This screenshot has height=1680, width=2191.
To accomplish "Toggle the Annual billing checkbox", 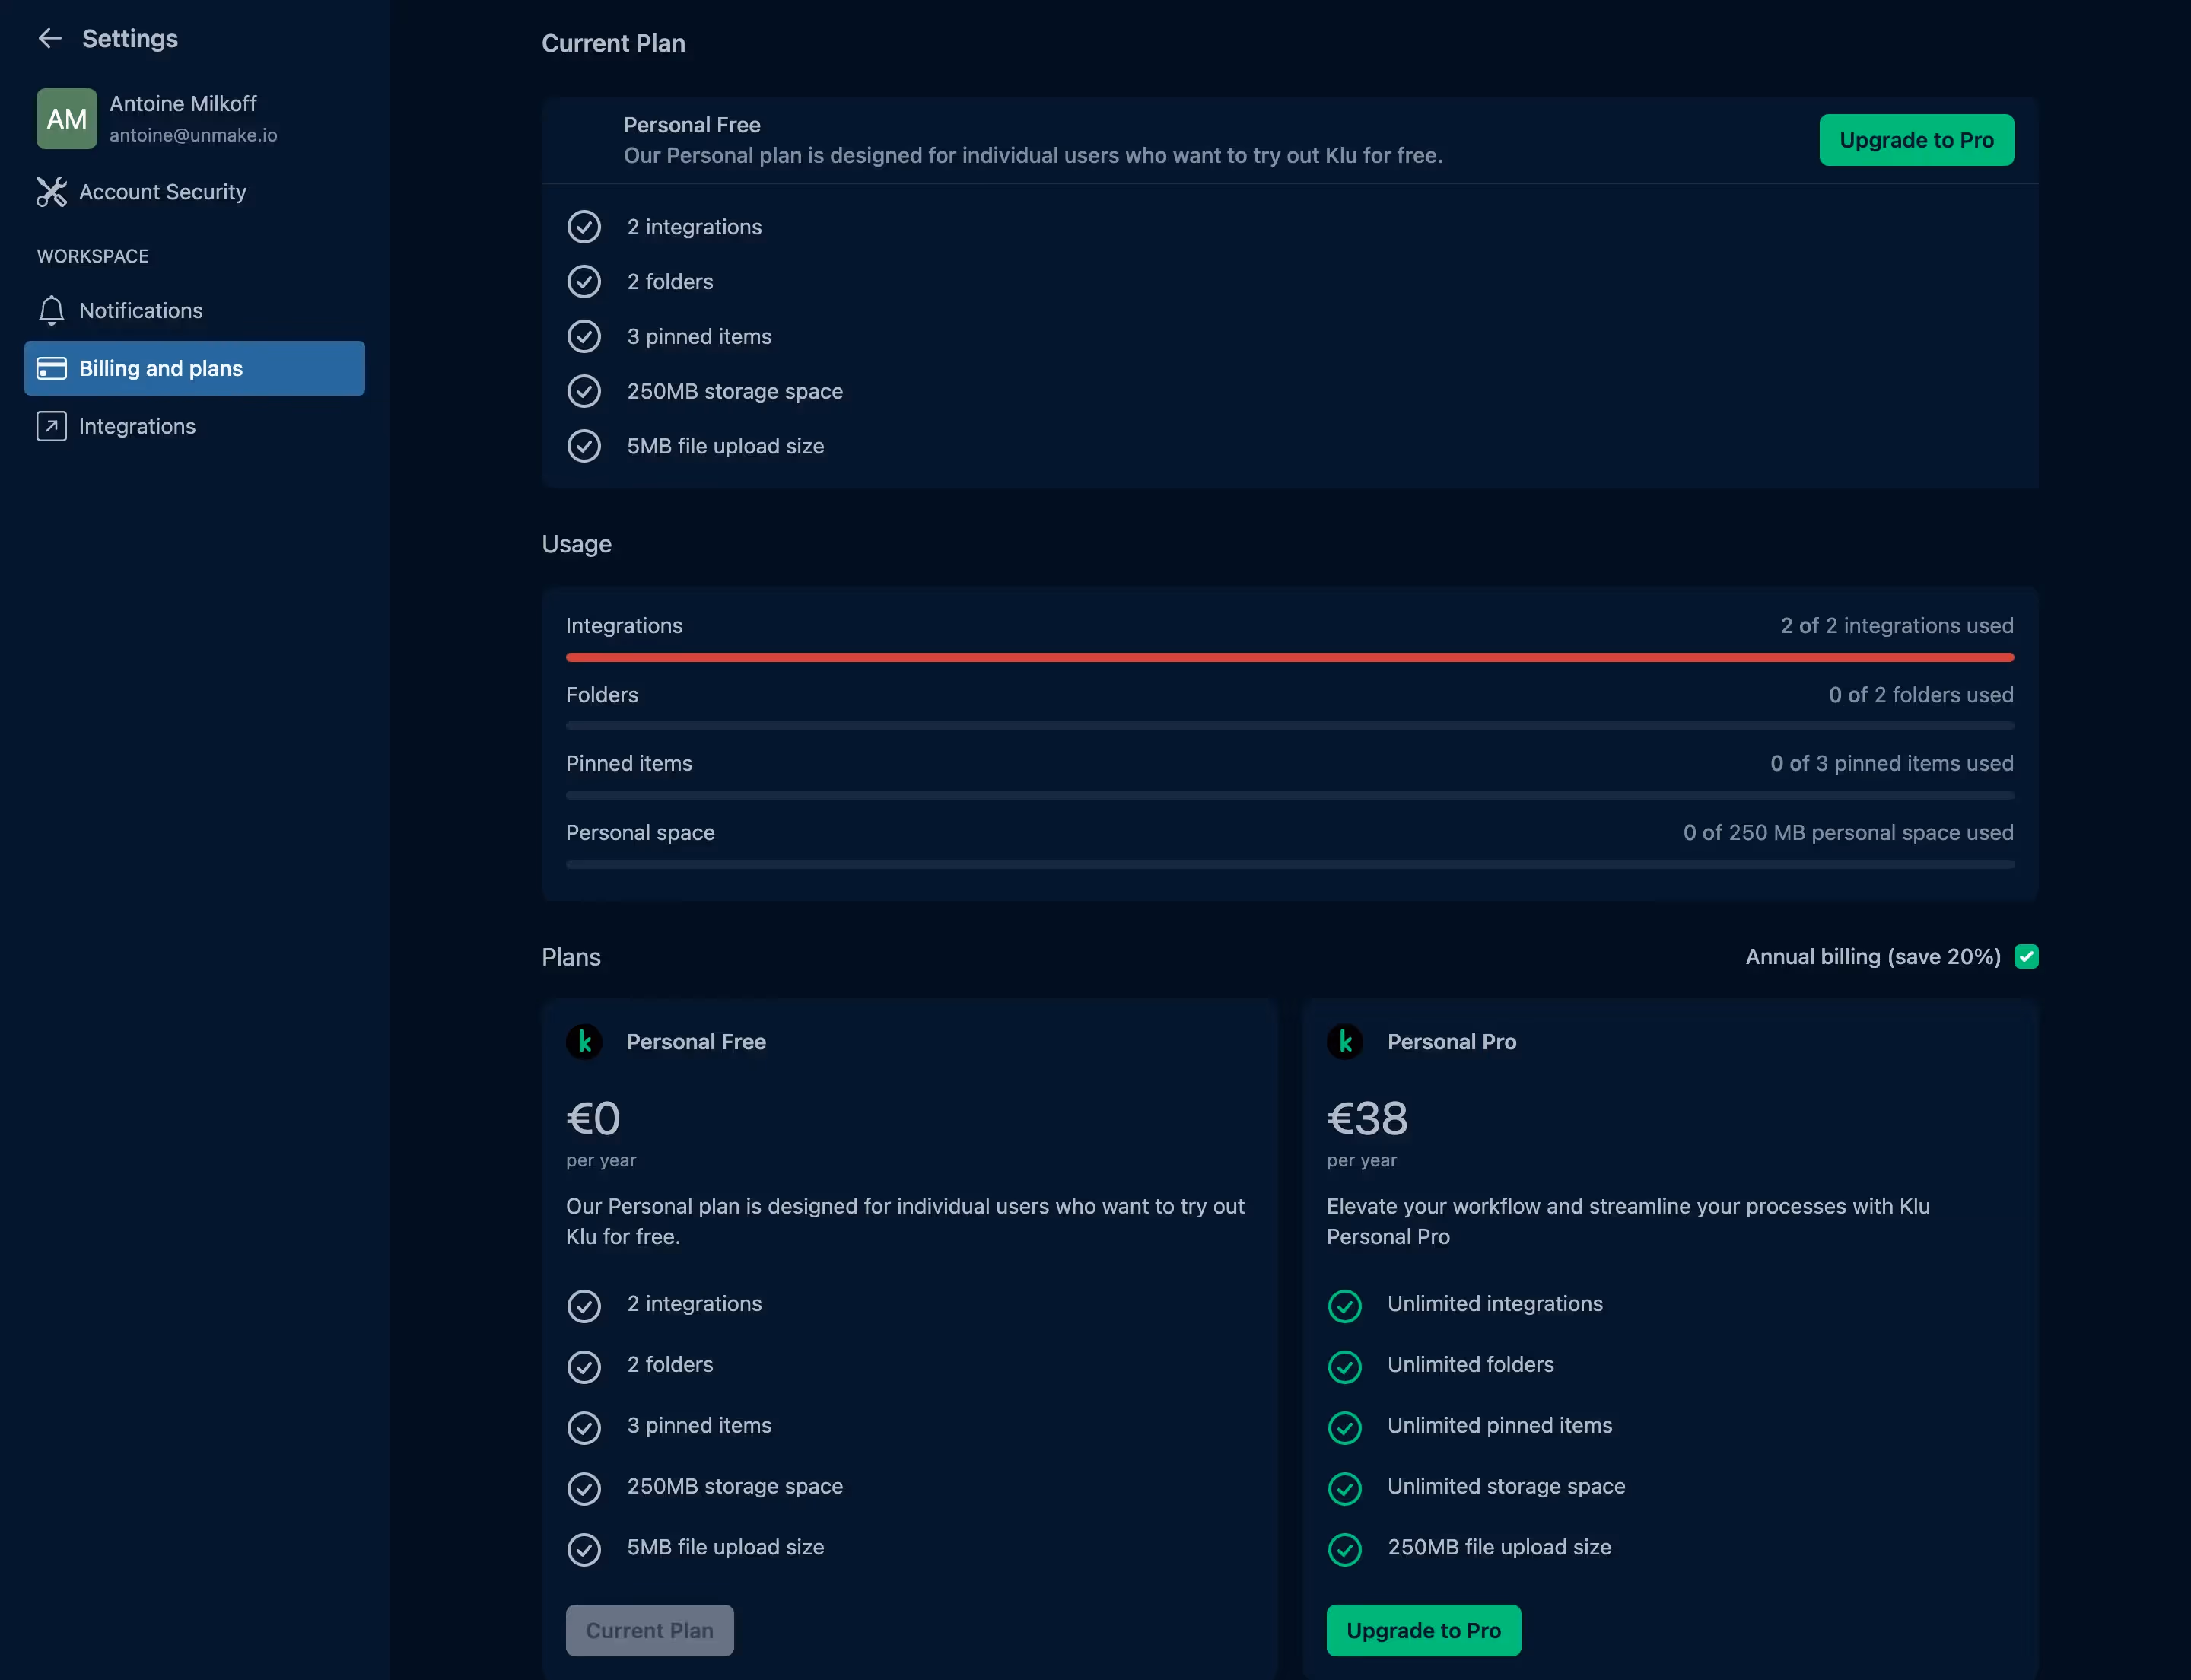I will coord(2025,956).
